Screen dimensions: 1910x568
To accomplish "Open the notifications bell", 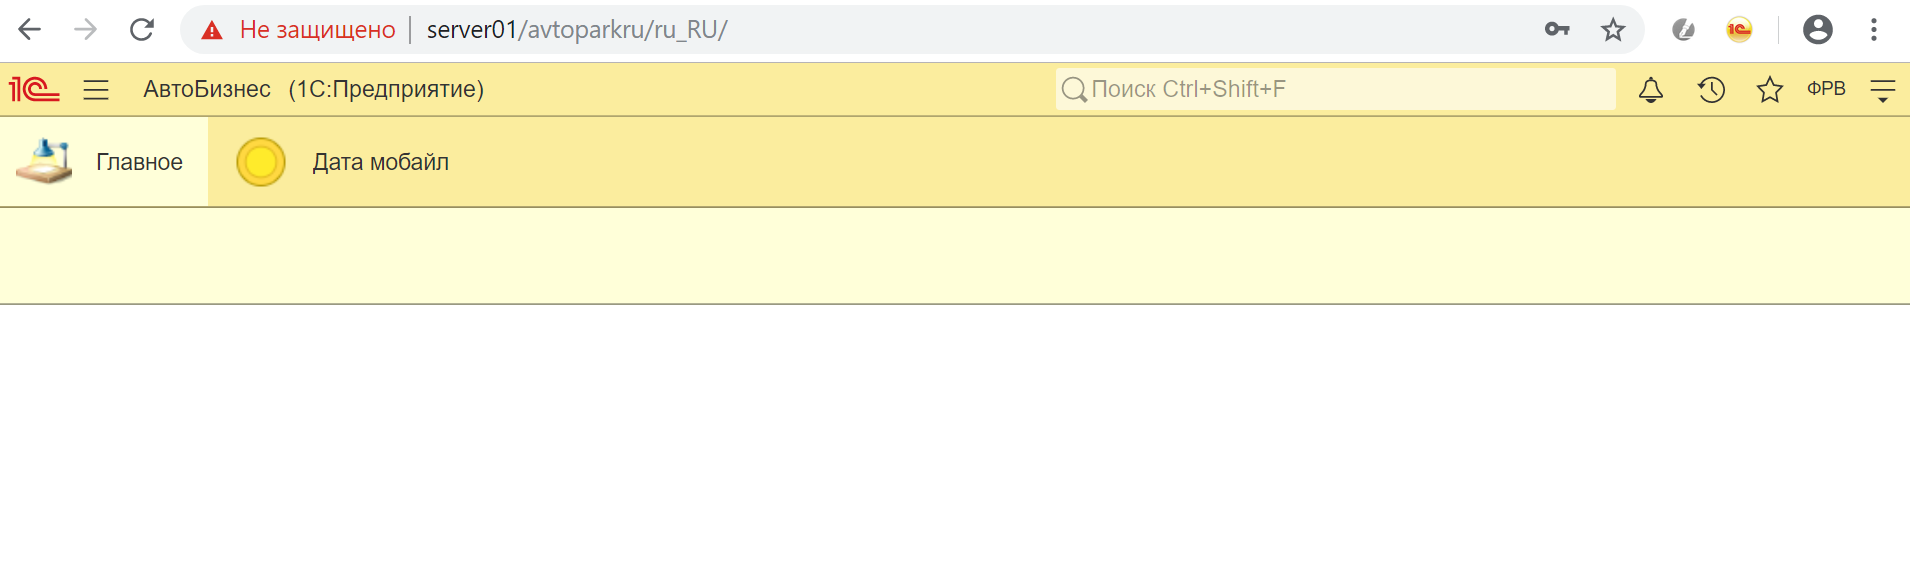I will (1651, 90).
